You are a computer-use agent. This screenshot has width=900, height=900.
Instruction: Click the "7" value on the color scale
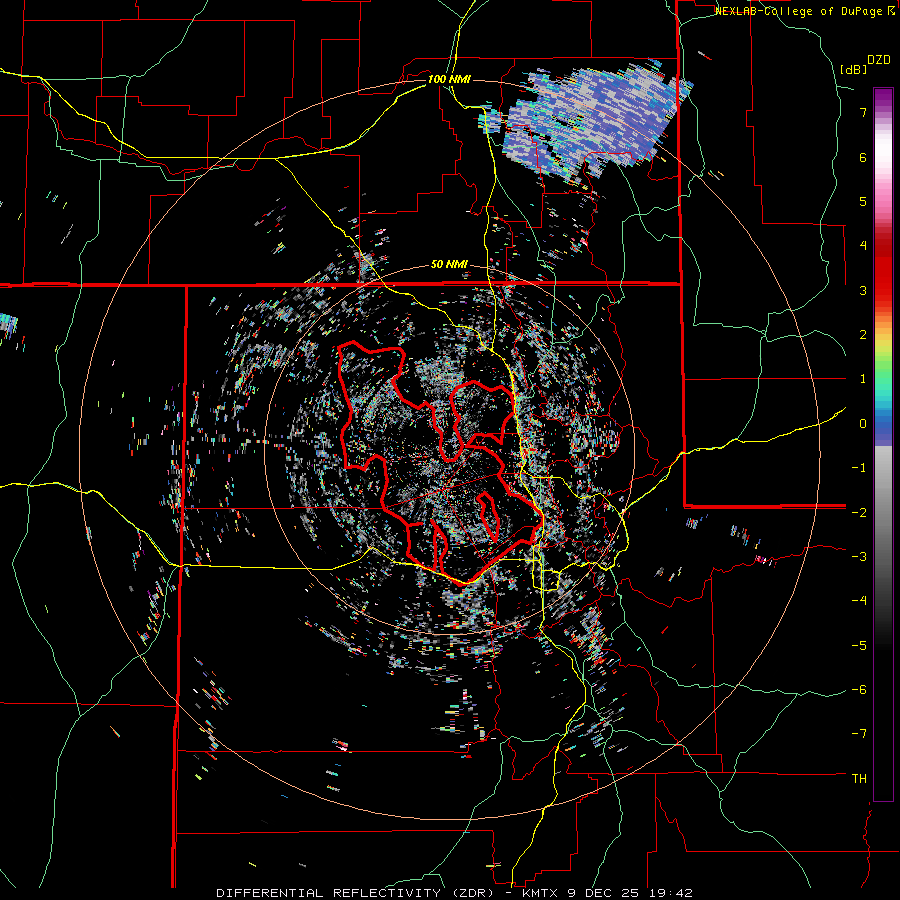click(x=863, y=112)
